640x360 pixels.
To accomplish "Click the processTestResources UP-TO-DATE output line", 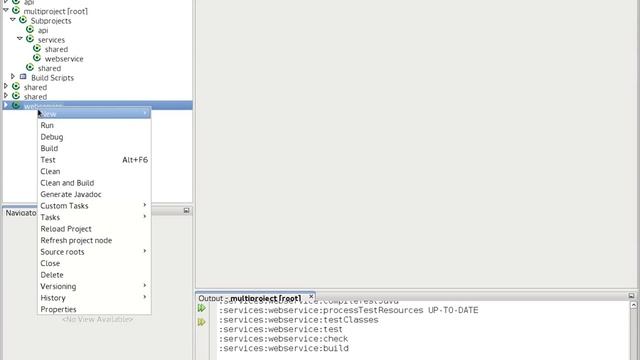I will pos(349,310).
